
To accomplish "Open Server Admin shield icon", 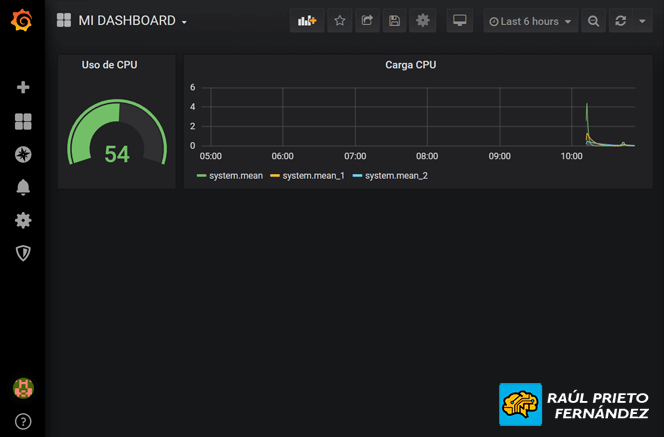I will [x=23, y=253].
